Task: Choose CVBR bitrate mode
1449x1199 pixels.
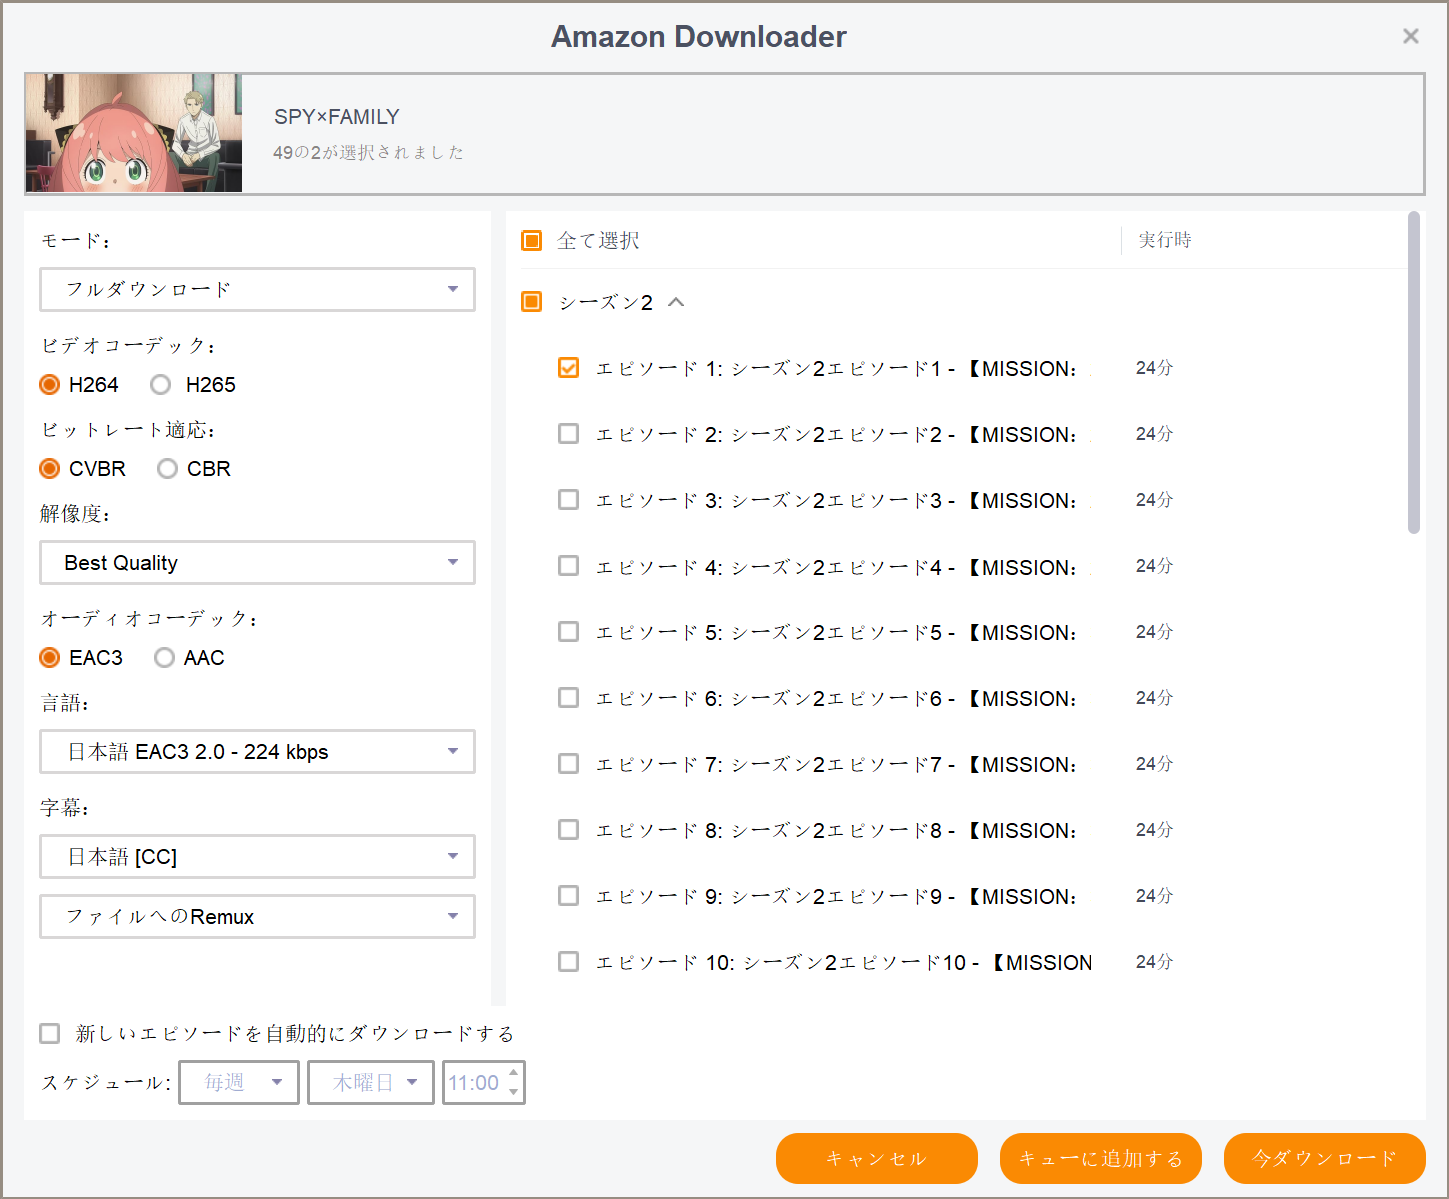Action: [49, 469]
